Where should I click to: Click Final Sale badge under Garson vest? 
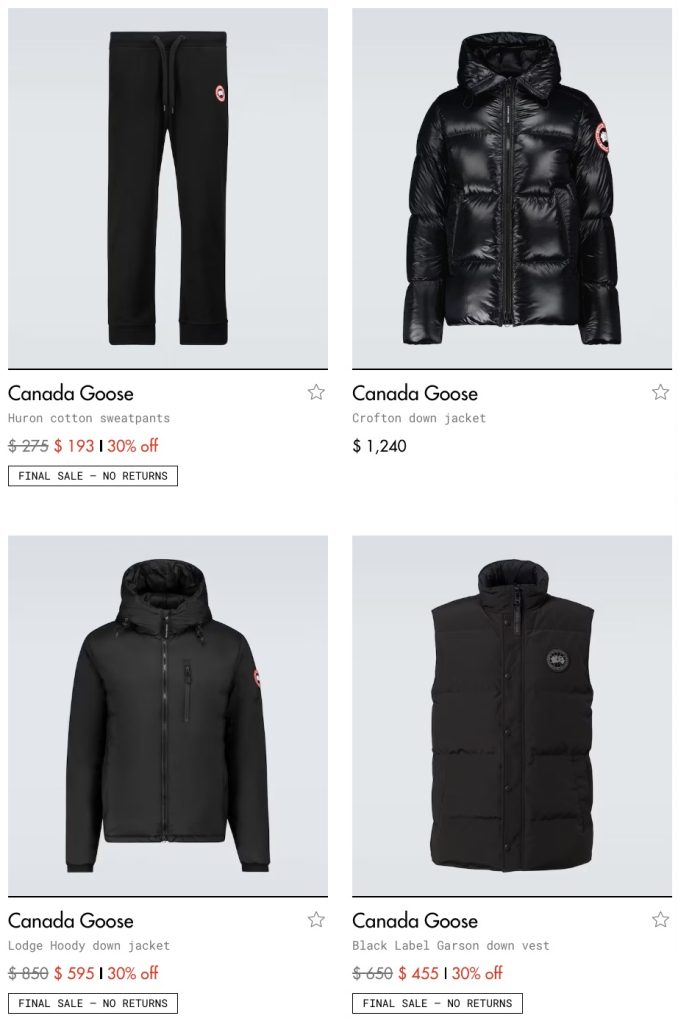(437, 1004)
